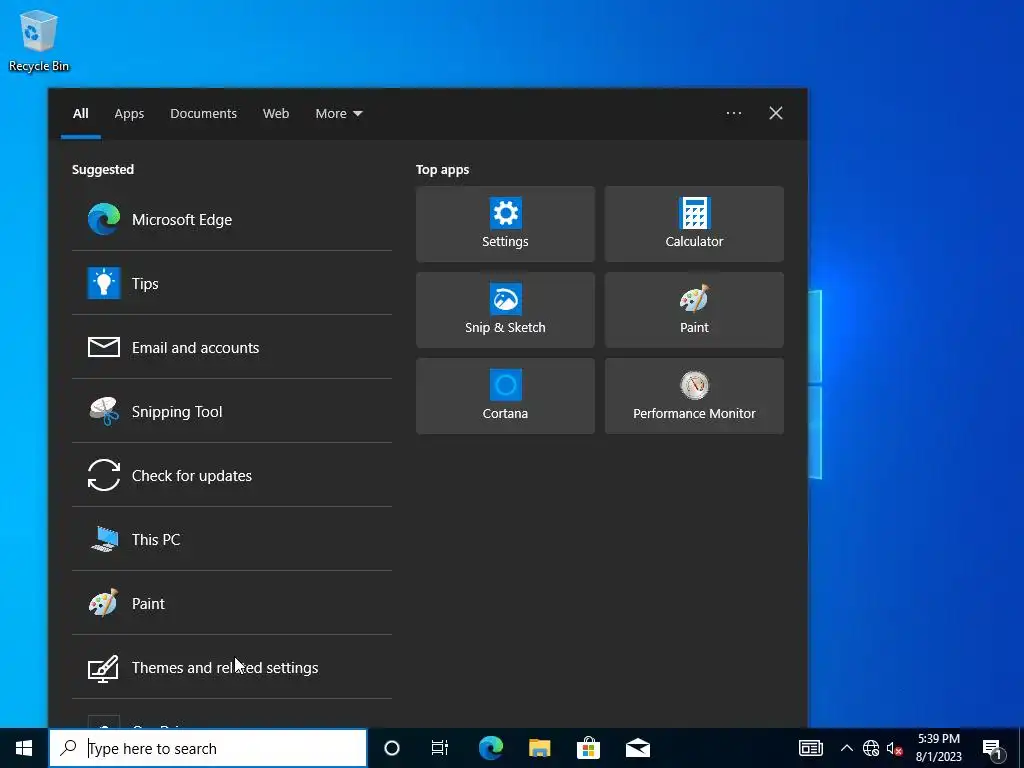Open network status tray icon
The image size is (1024, 768).
871,748
